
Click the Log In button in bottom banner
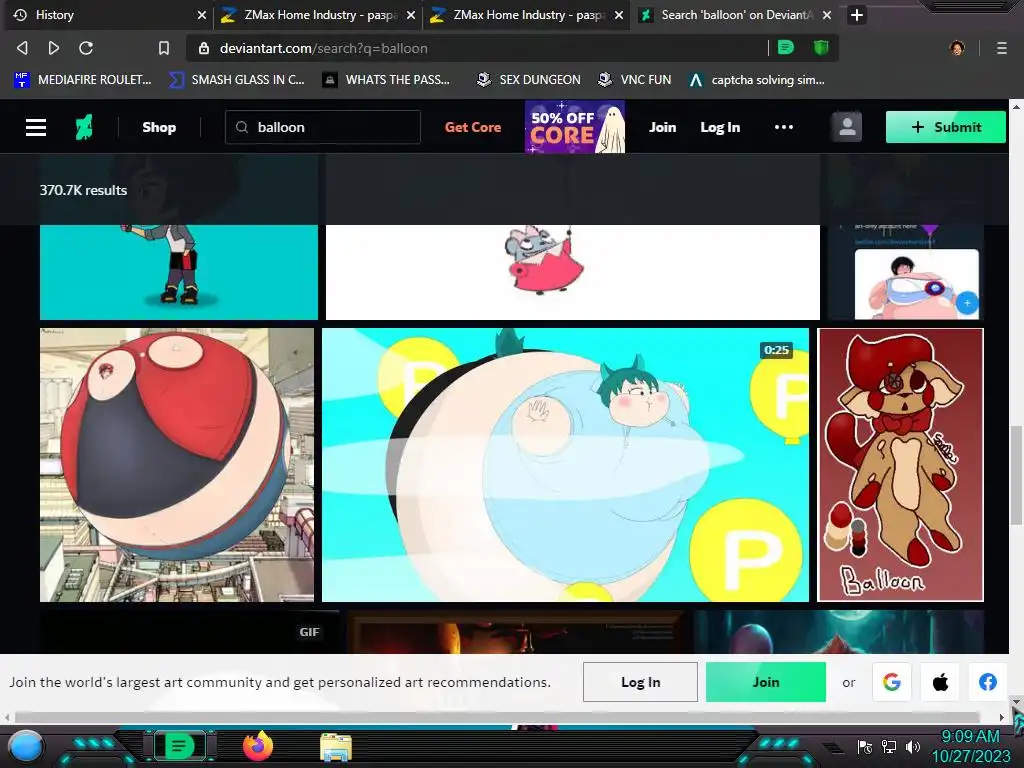[640, 682]
